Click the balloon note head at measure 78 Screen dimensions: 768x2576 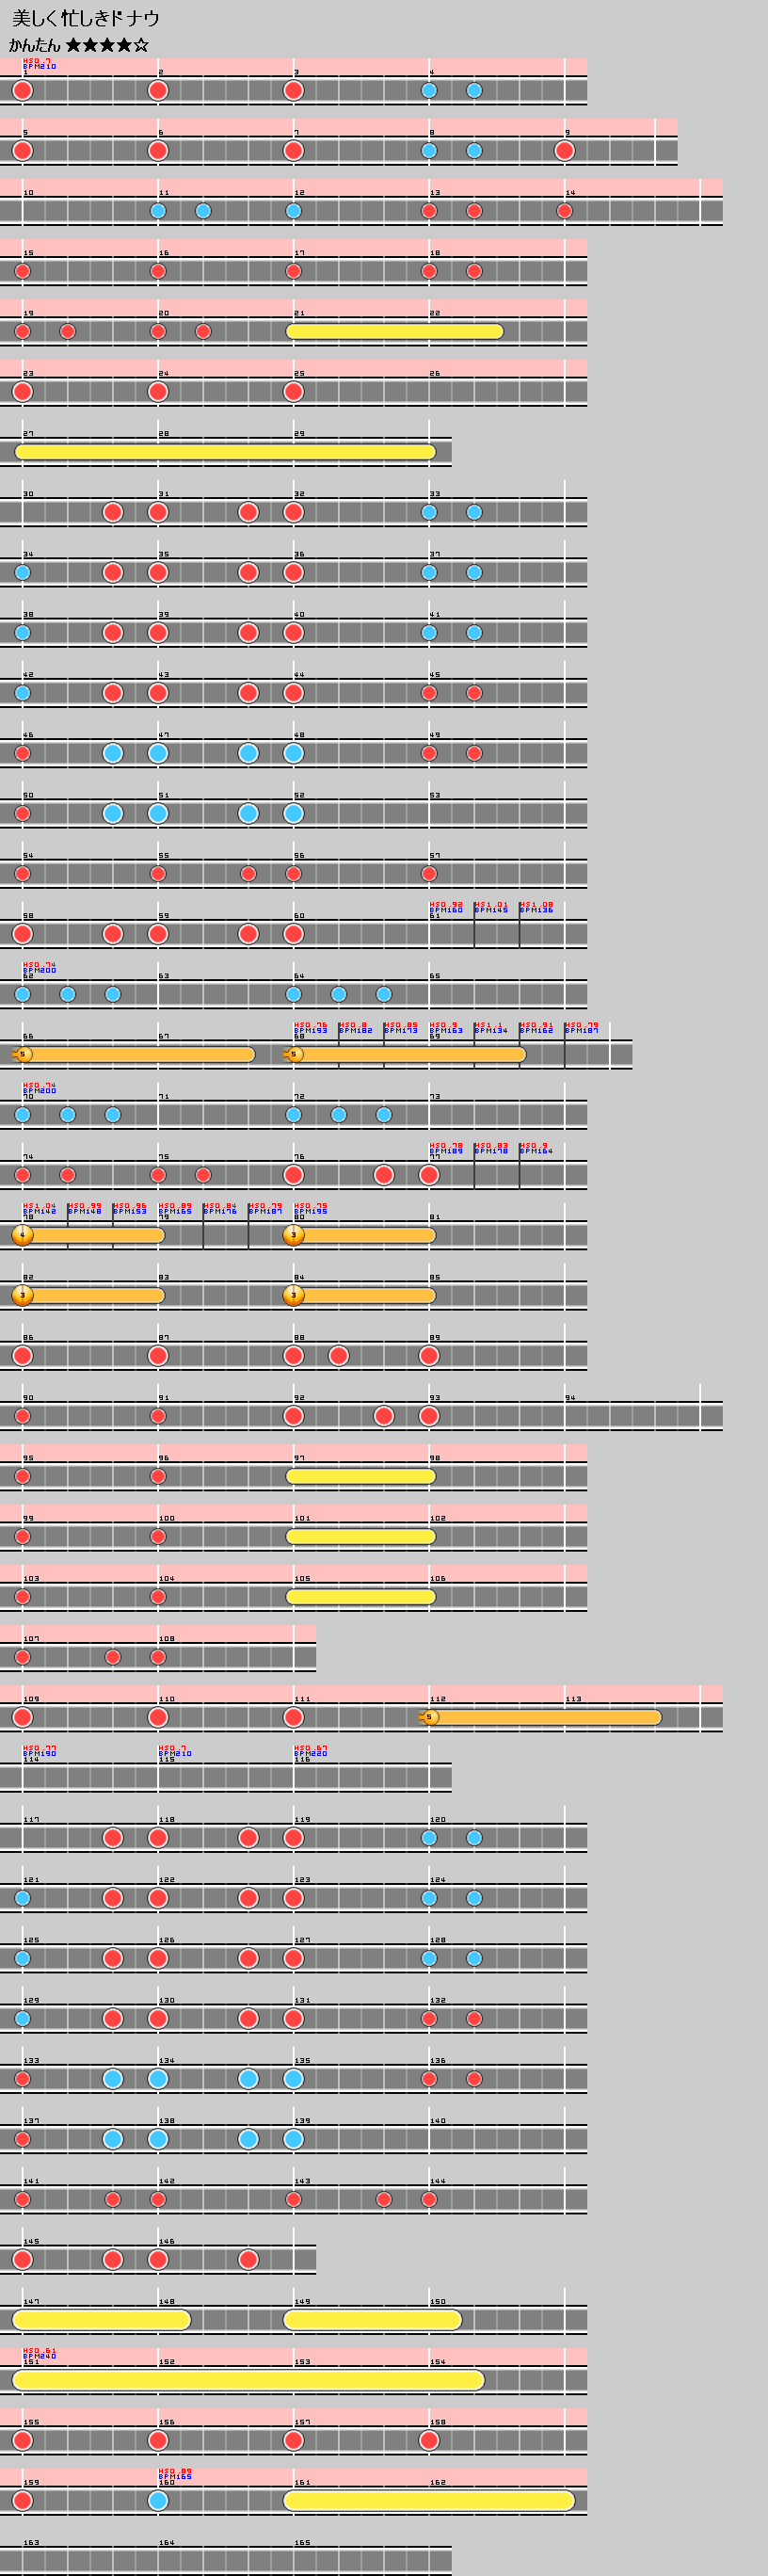tap(23, 1235)
